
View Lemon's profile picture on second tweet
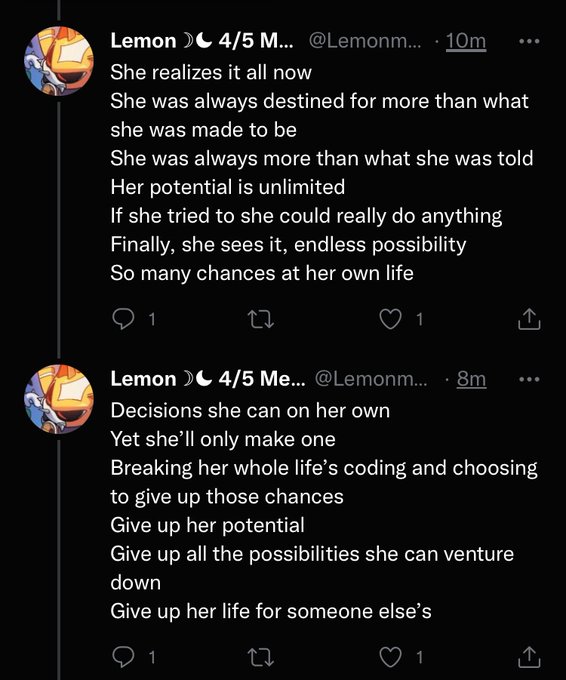[59, 399]
